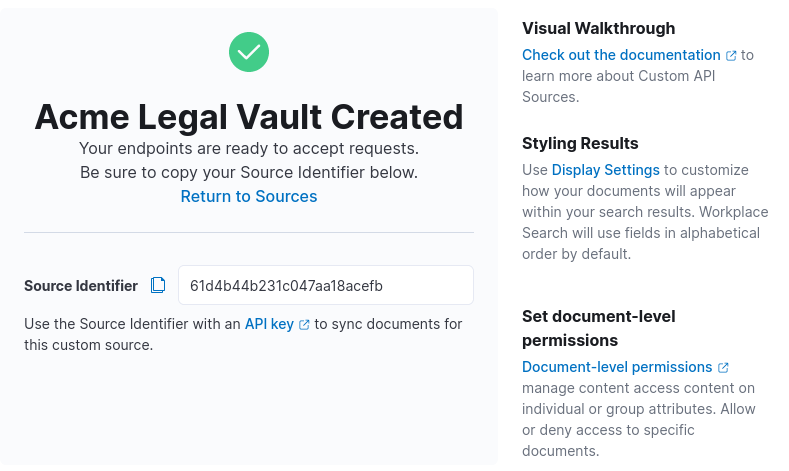Click the external-link icon beside API key

(x=304, y=325)
